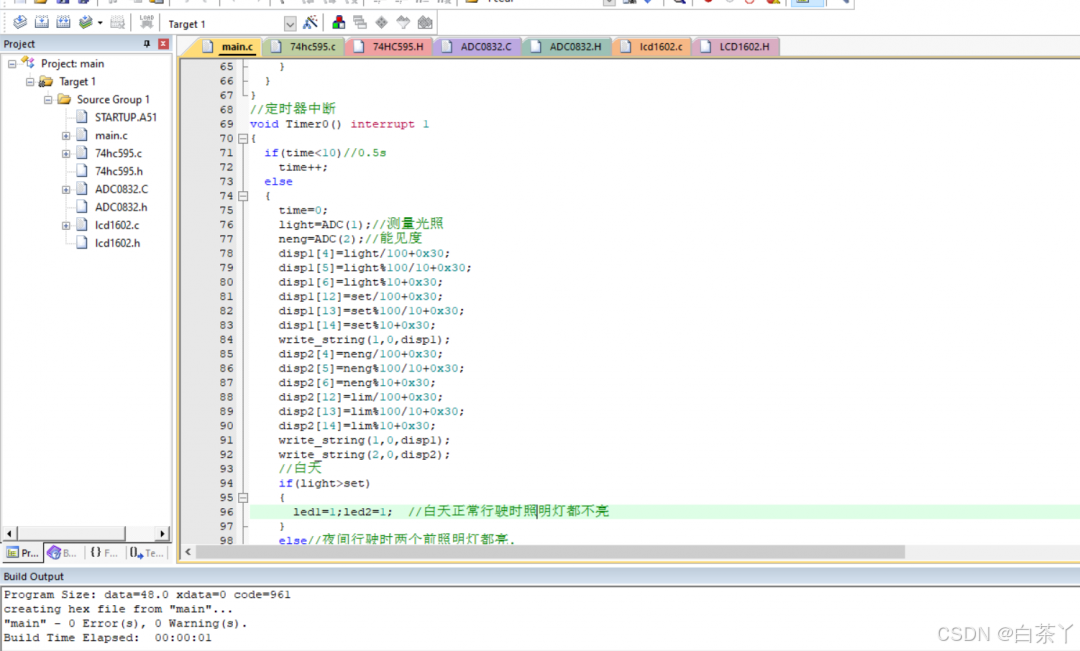Open Manage Project Items colored-blocks icon
1080x651 pixels.
(339, 23)
